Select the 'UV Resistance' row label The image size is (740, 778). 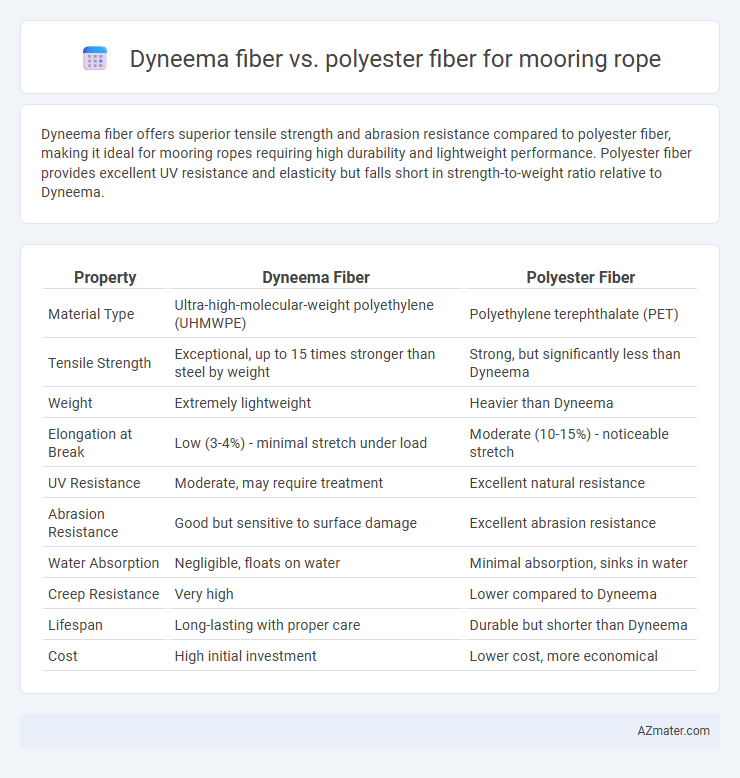coord(94,483)
